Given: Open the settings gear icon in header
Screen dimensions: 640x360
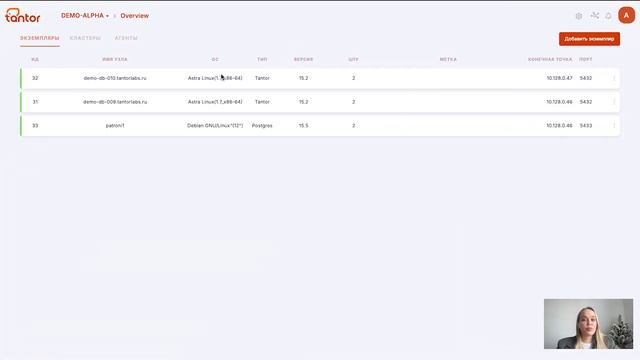Looking at the screenshot, I should pos(579,16).
